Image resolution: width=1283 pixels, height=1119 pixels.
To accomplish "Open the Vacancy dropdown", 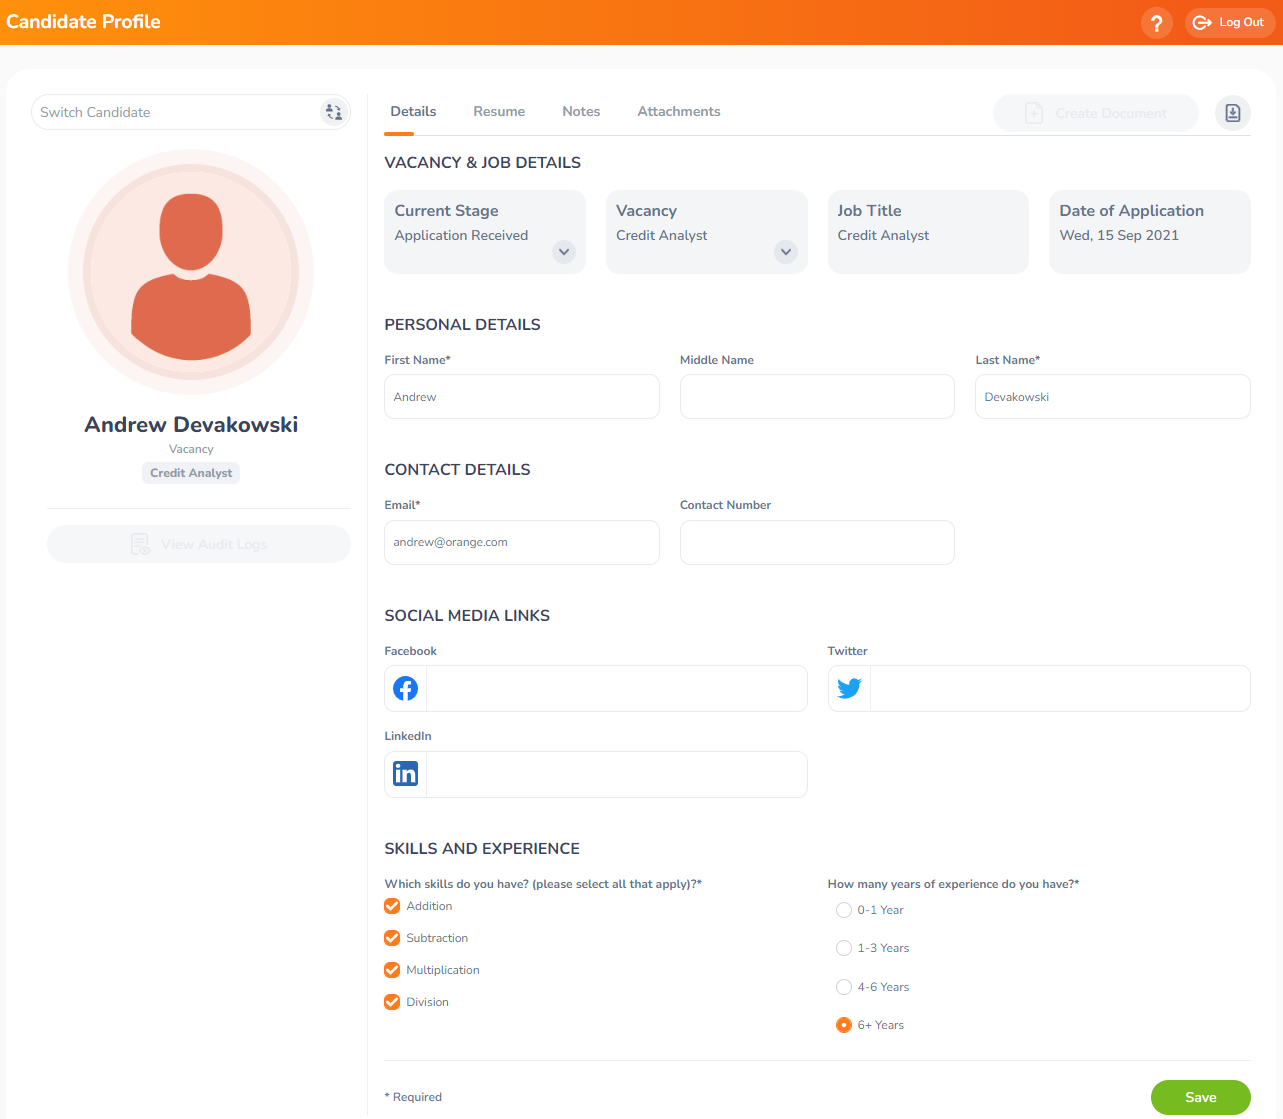I will tap(785, 252).
